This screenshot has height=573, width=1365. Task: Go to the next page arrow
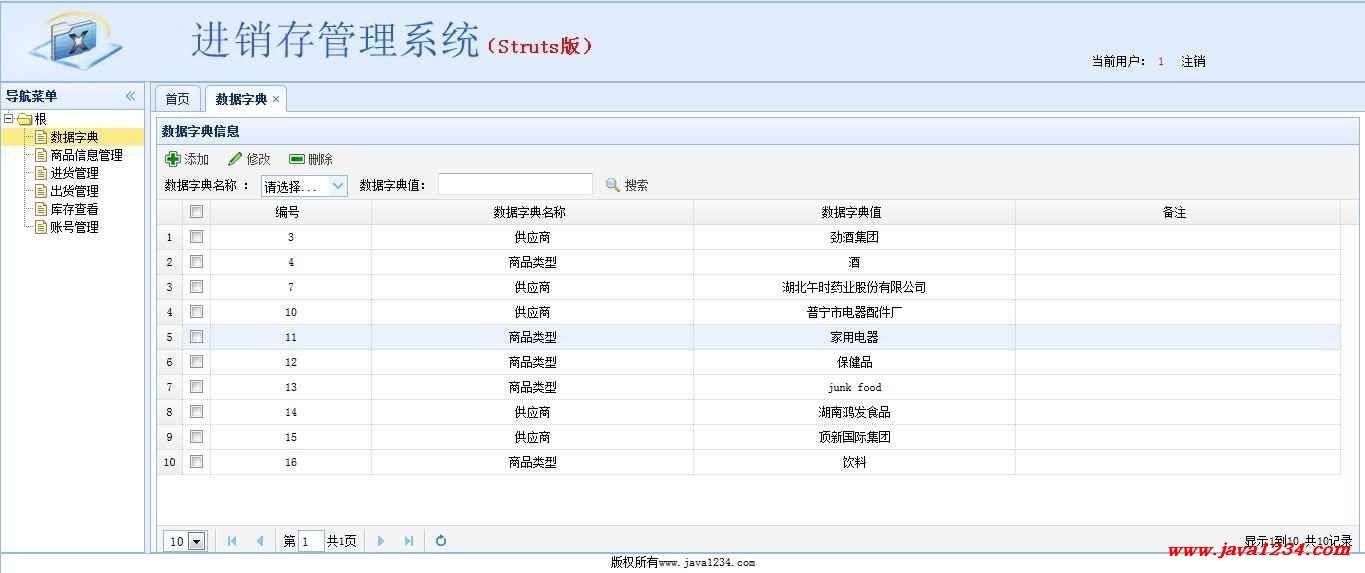(x=381, y=541)
